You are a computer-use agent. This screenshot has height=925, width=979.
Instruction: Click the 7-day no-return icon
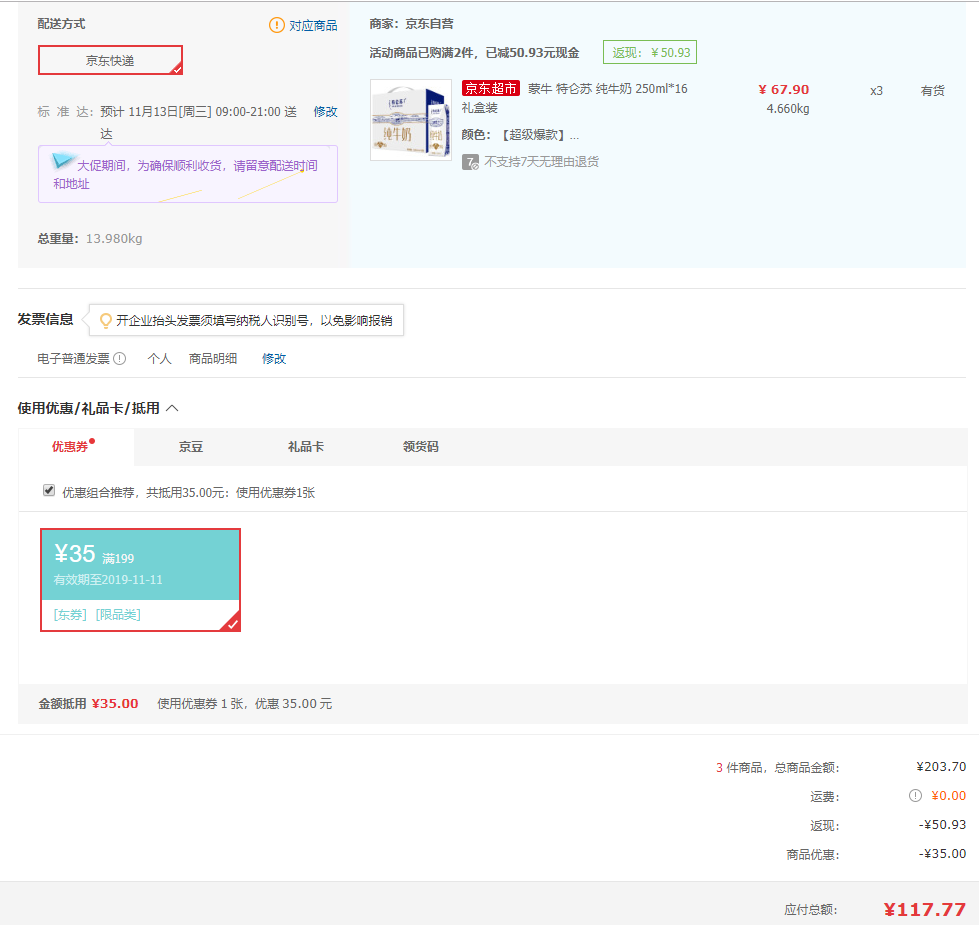pyautogui.click(x=470, y=162)
